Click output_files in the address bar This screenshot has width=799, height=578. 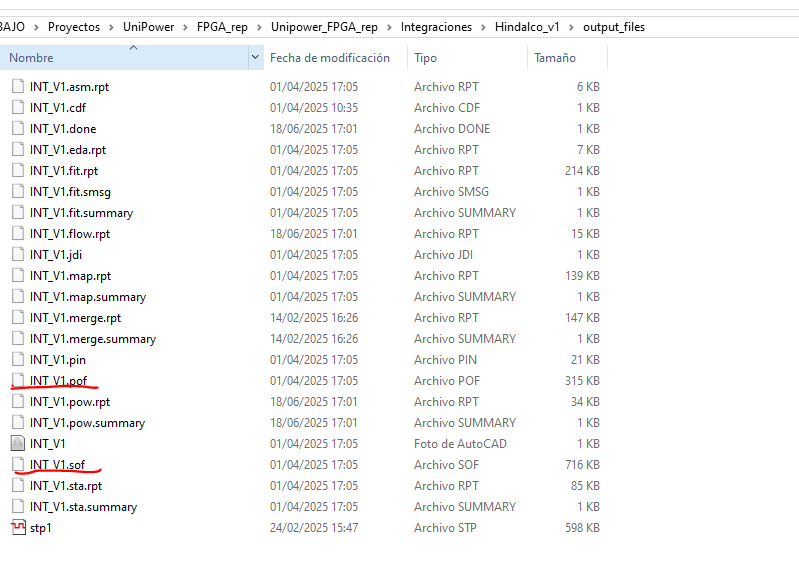[614, 27]
